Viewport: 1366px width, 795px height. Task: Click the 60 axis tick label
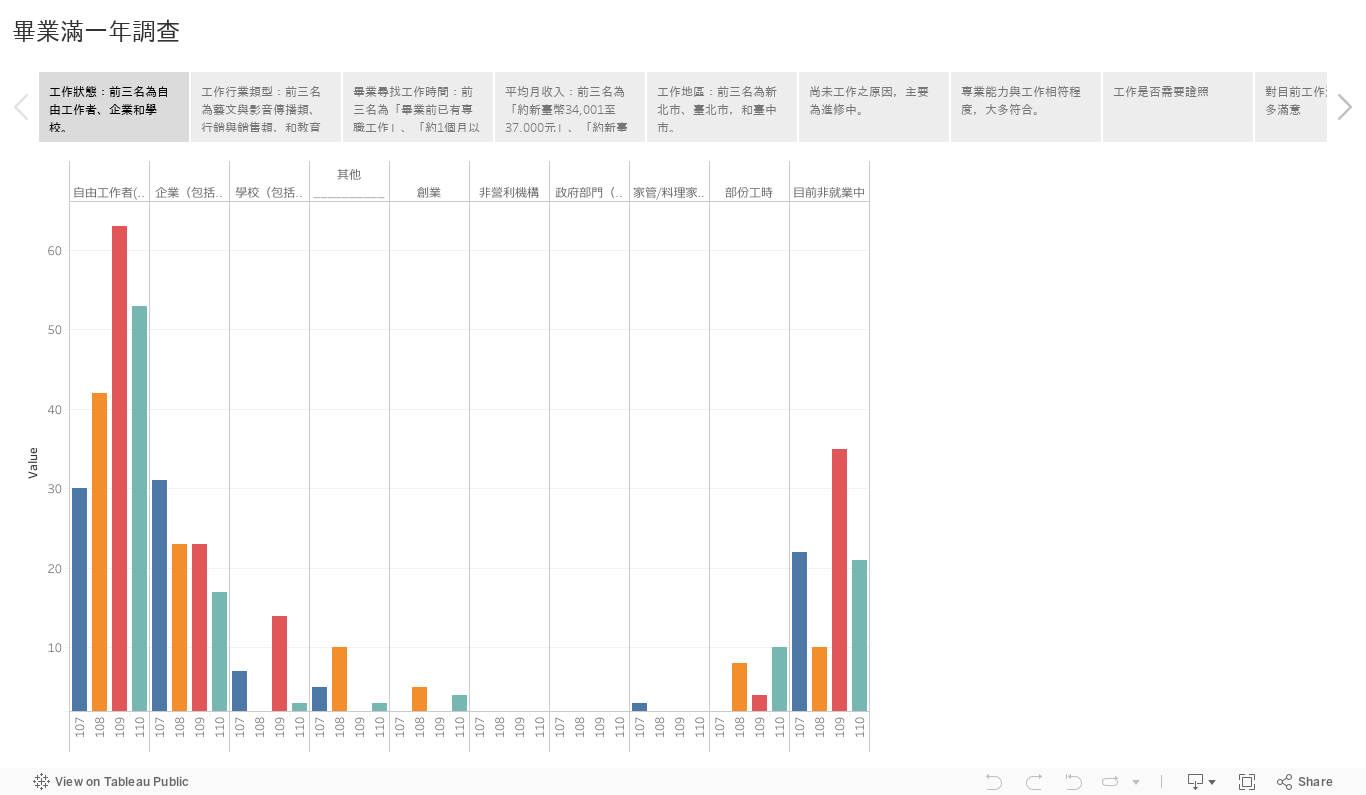click(54, 250)
